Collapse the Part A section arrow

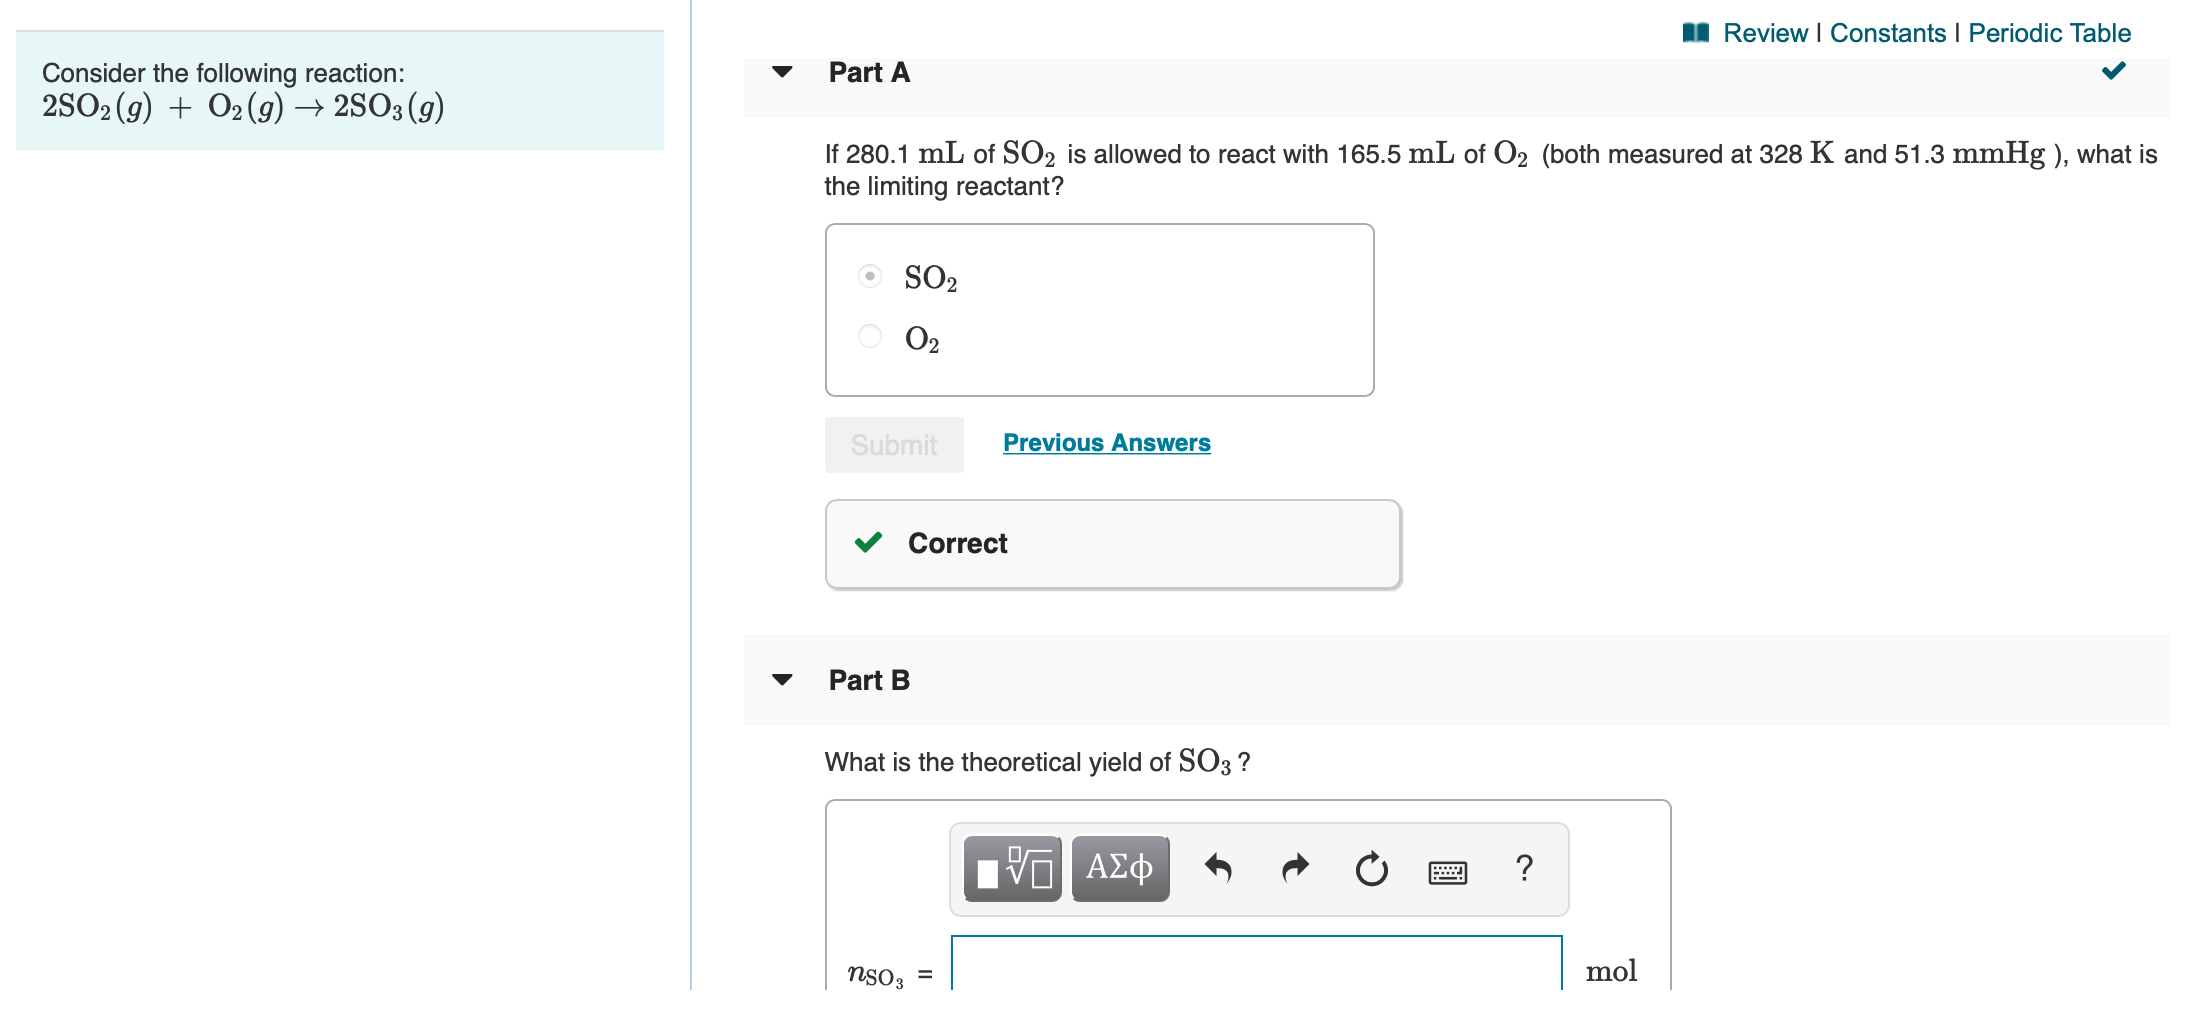point(782,72)
